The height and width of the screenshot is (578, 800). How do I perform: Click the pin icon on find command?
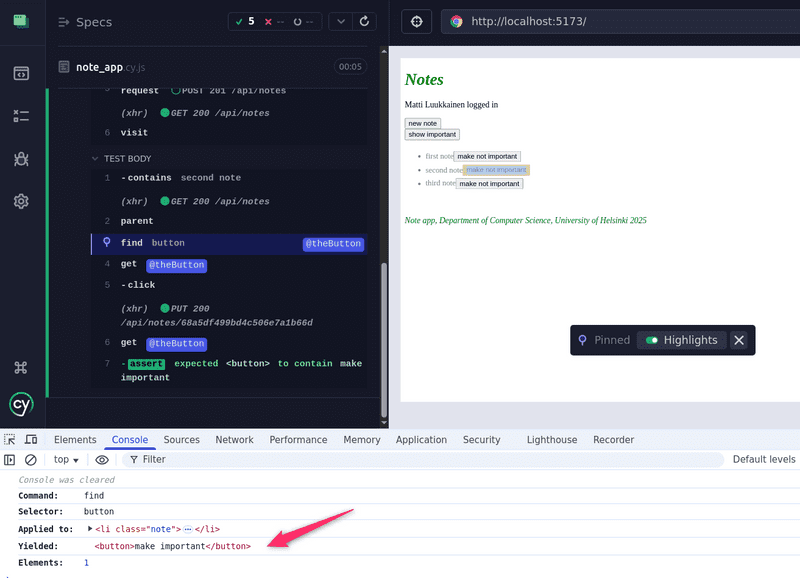107,242
